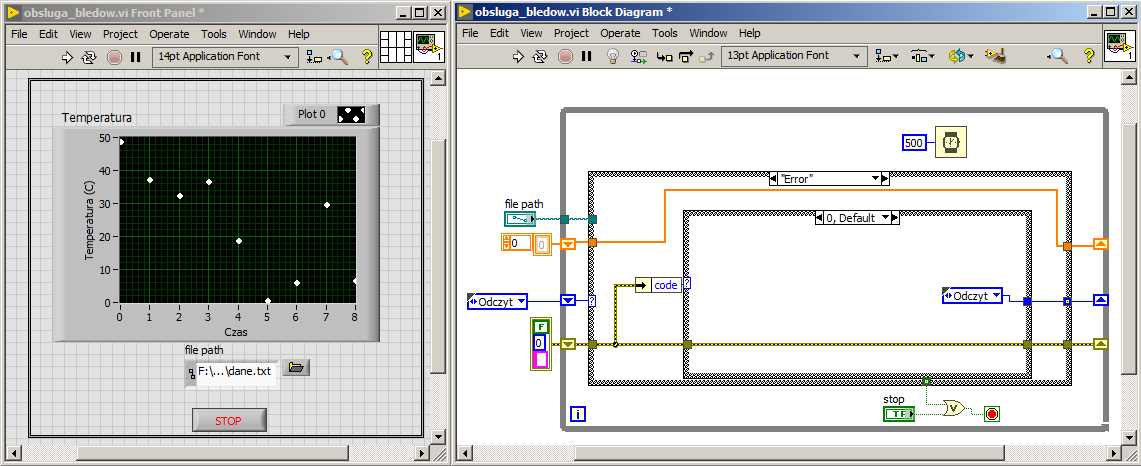Expand the "Error" case selector dropdown
Viewport: 1141px width, 466px height.
874,178
